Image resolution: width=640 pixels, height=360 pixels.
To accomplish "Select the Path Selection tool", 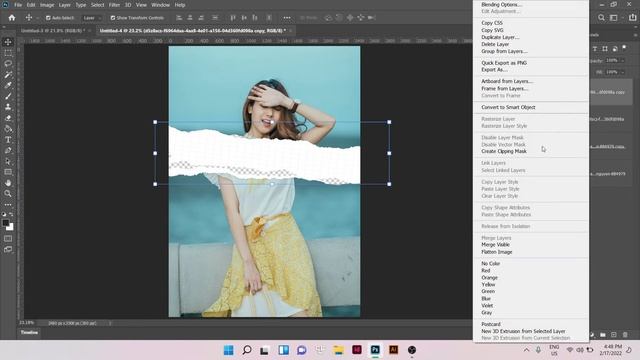I will (x=8, y=161).
